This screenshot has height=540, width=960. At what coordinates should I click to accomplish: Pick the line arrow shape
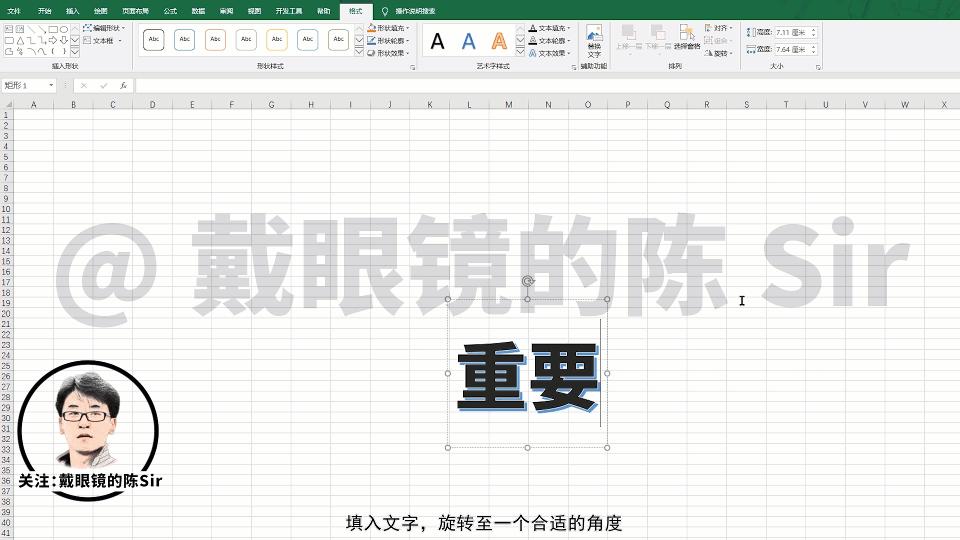pyautogui.click(x=42, y=29)
